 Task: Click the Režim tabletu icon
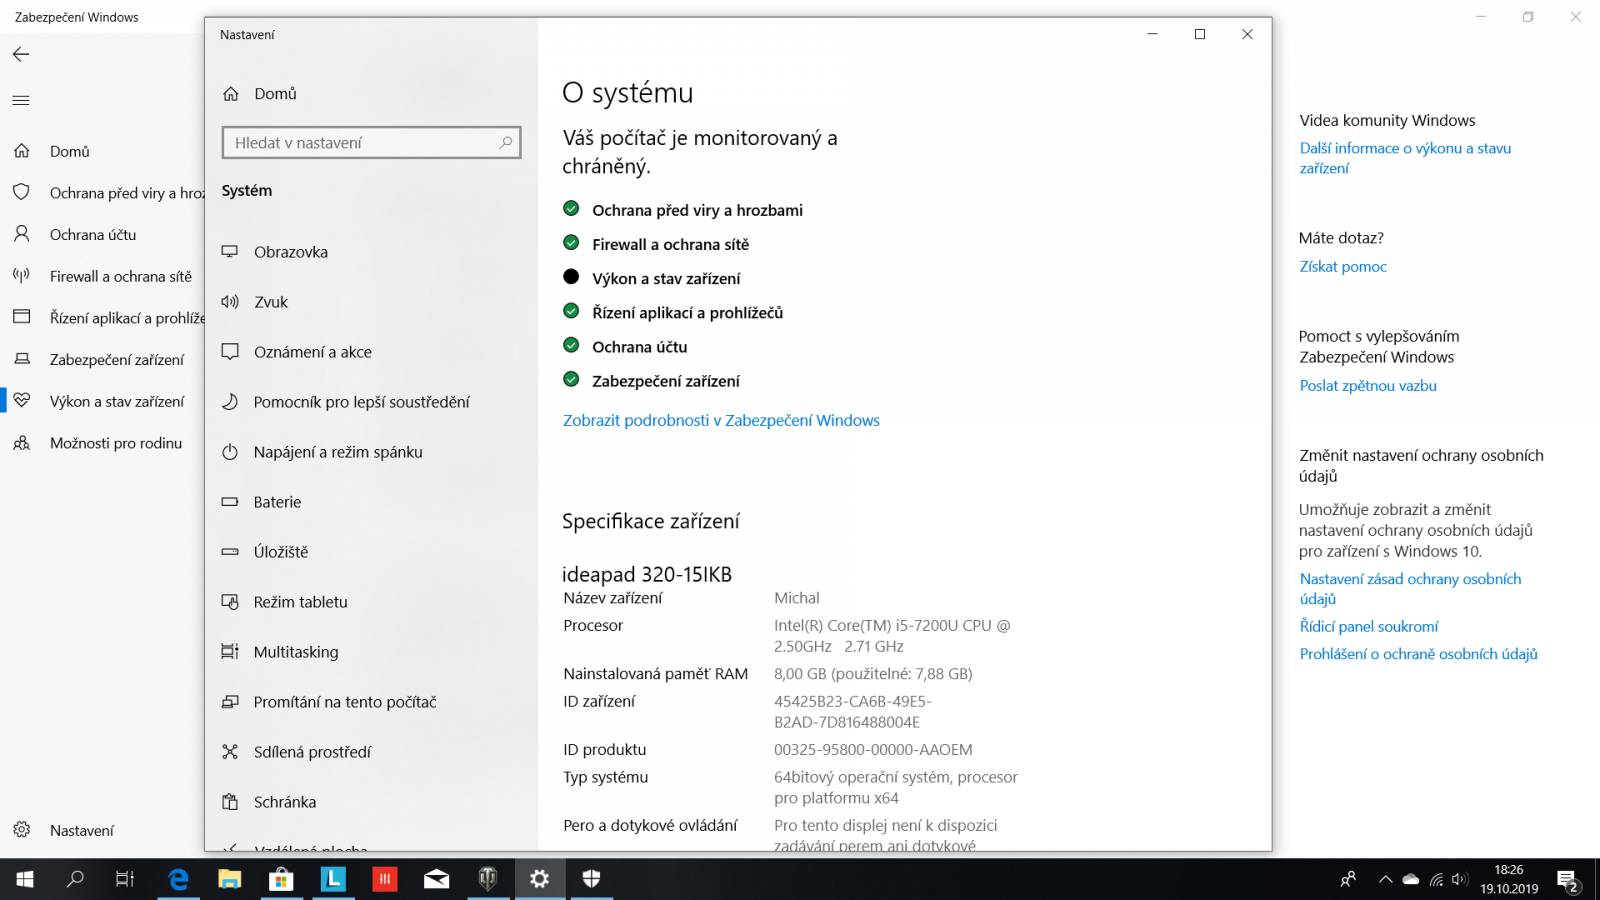(x=230, y=602)
